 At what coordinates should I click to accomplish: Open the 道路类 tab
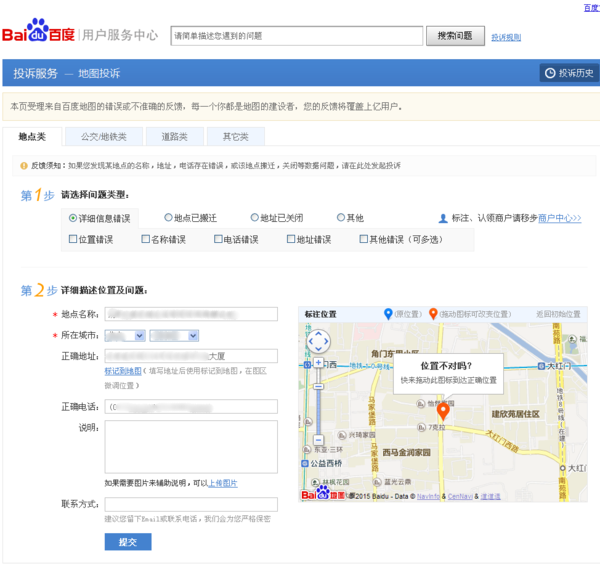click(174, 137)
